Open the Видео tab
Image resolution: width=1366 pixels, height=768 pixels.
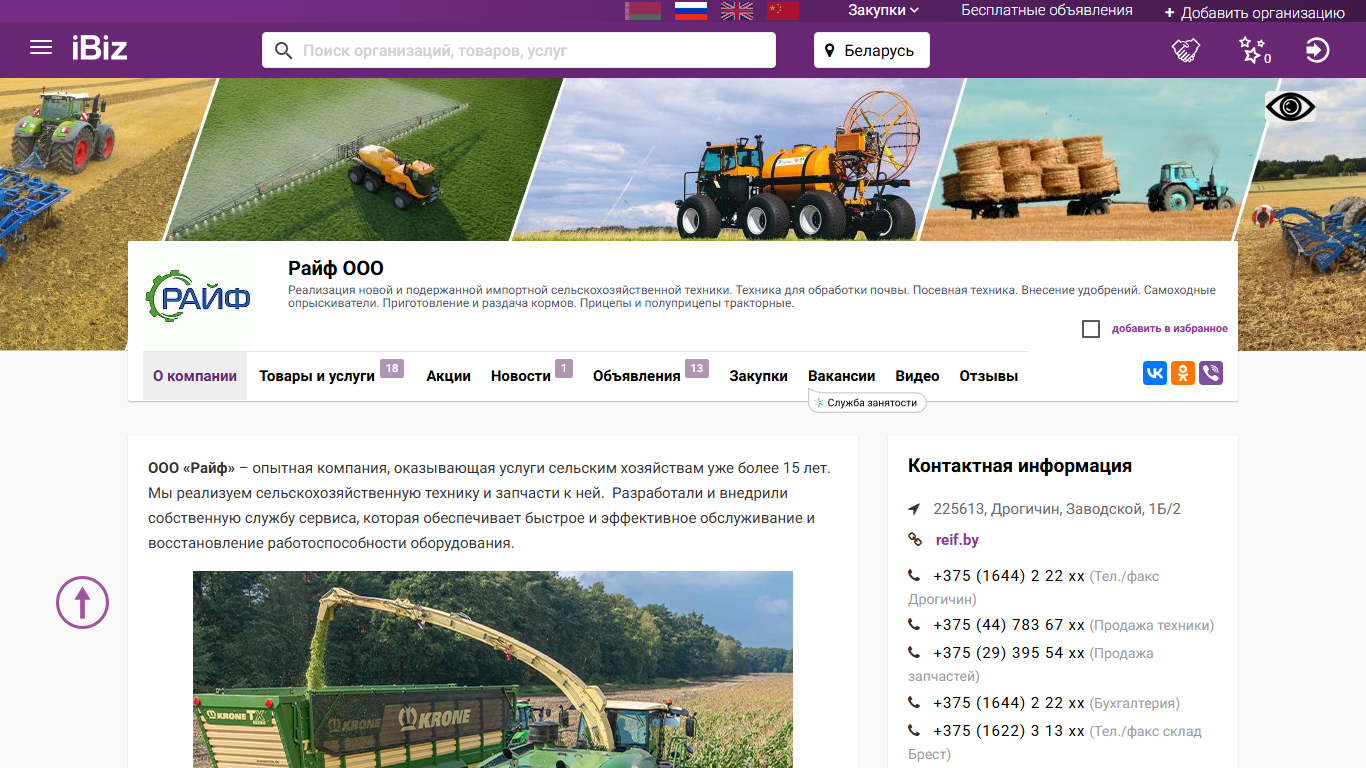coord(917,376)
